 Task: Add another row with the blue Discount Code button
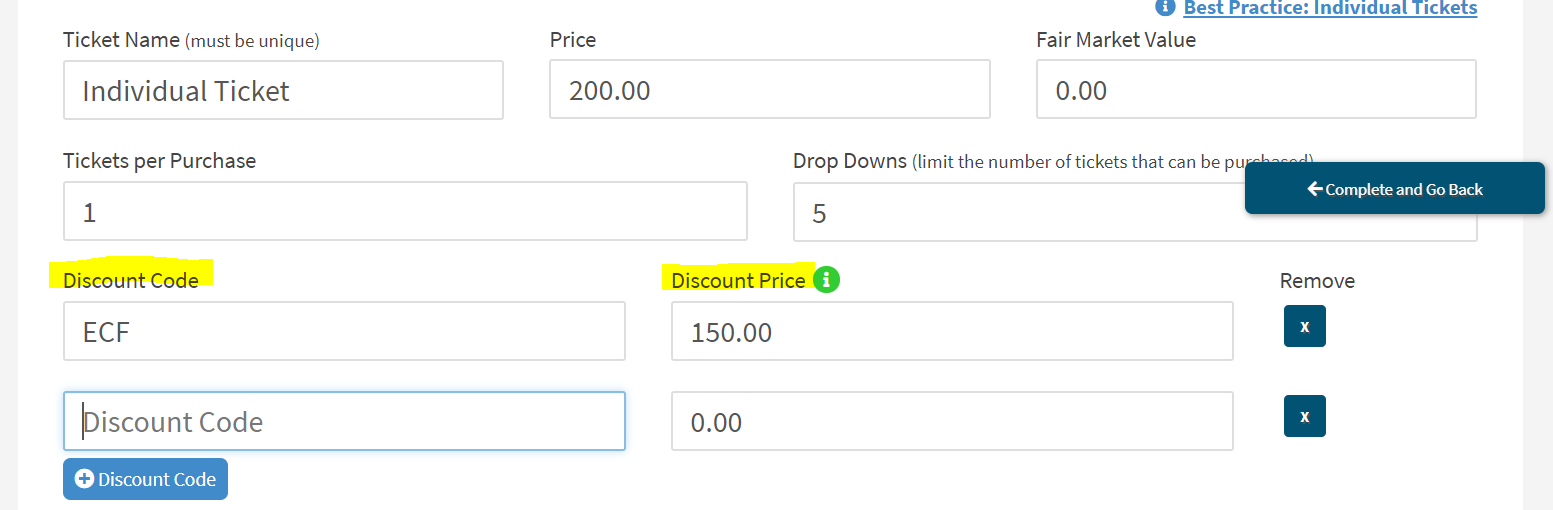pos(145,479)
